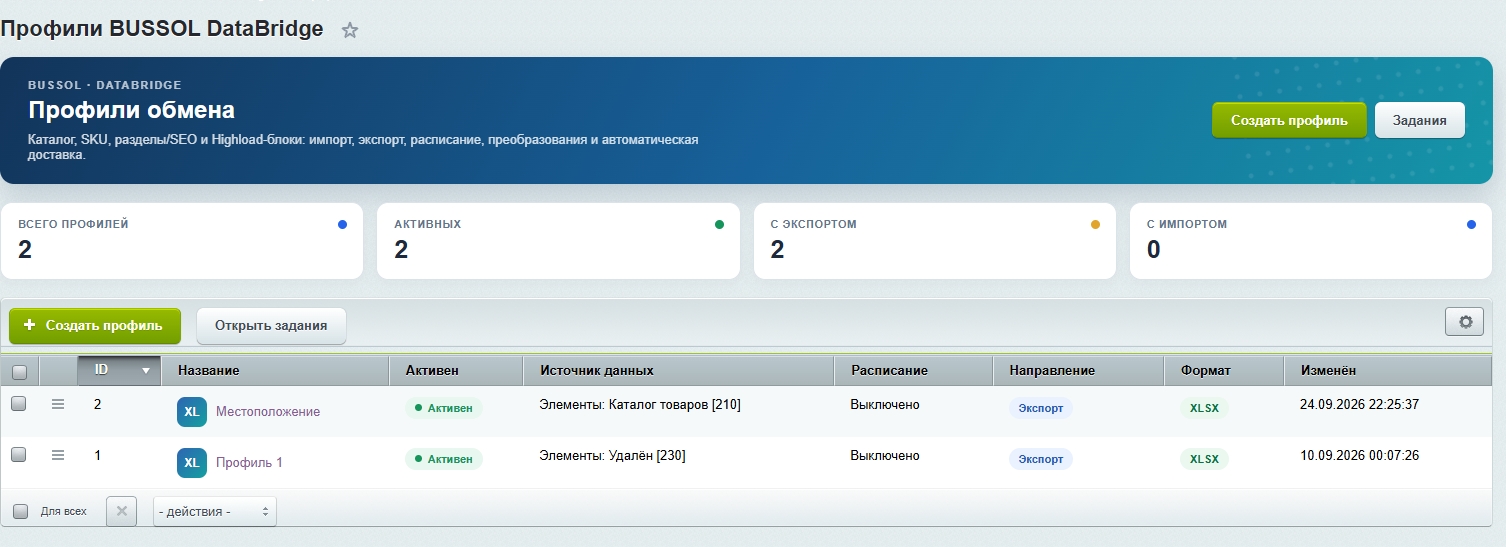The image size is (1506, 547).
Task: Click Активен badge in Профиль 1 row
Action: click(x=444, y=459)
